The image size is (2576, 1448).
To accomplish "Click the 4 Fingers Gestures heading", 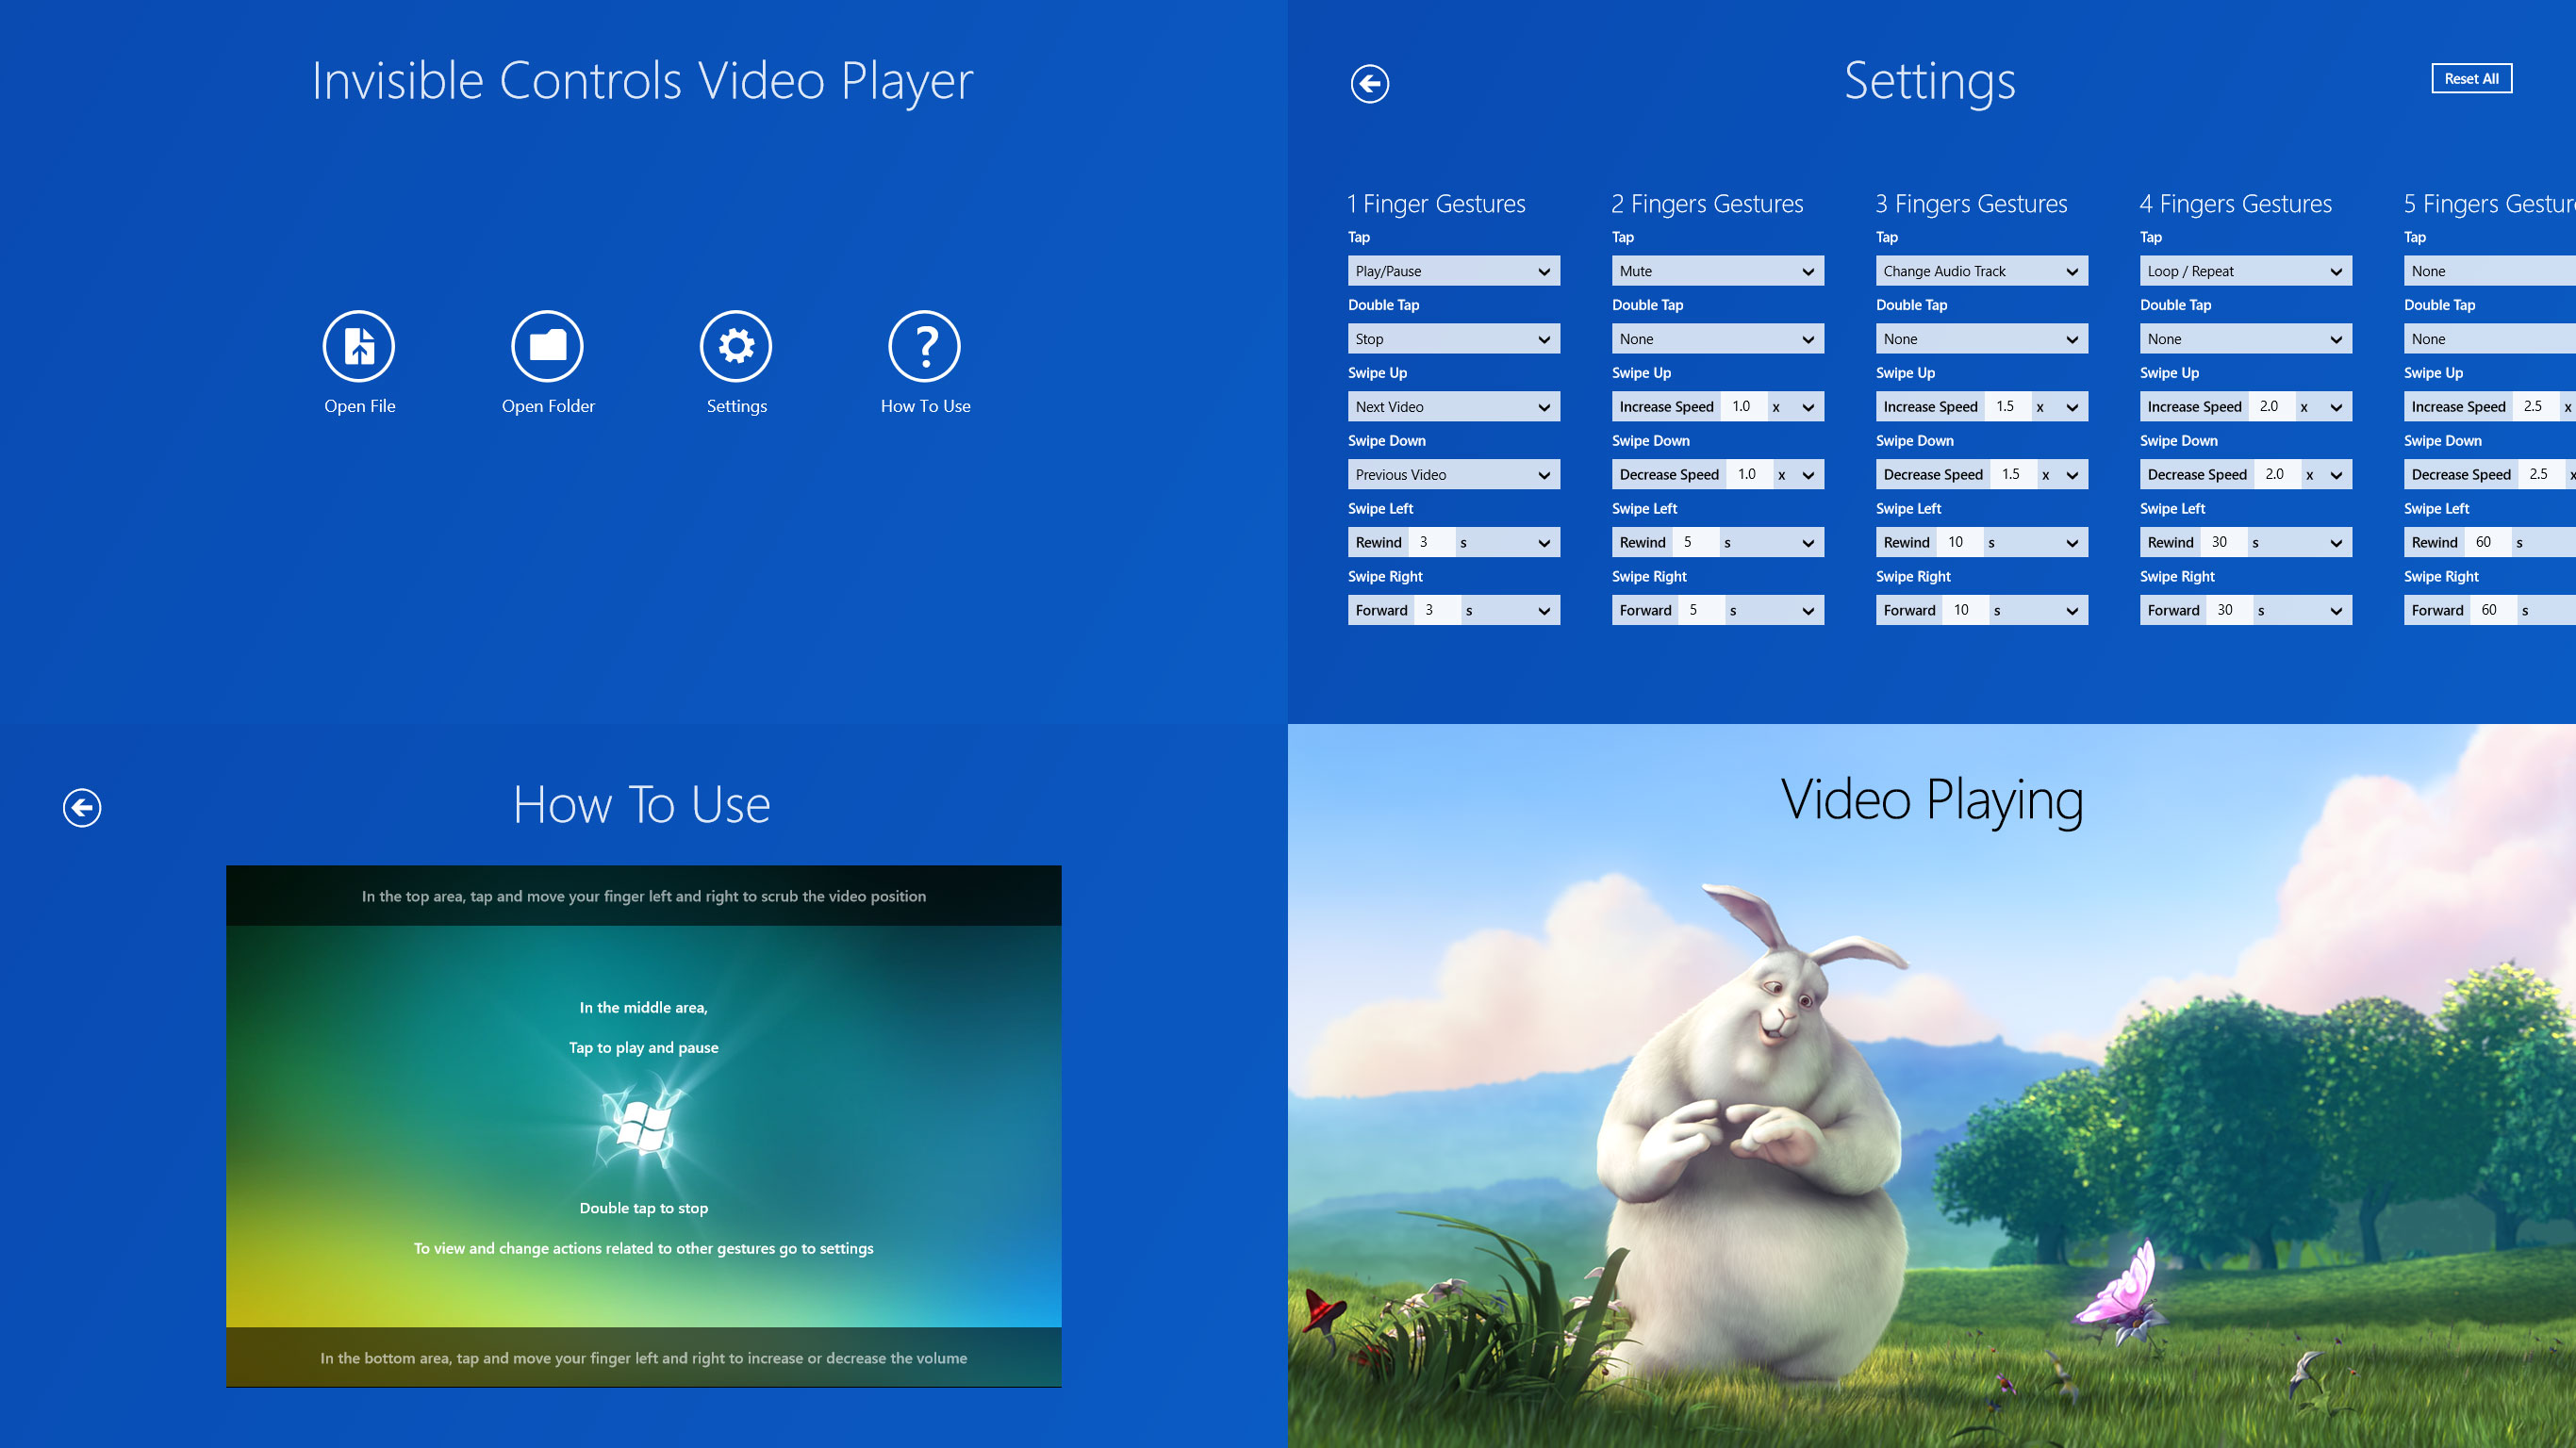I will click(x=2235, y=204).
